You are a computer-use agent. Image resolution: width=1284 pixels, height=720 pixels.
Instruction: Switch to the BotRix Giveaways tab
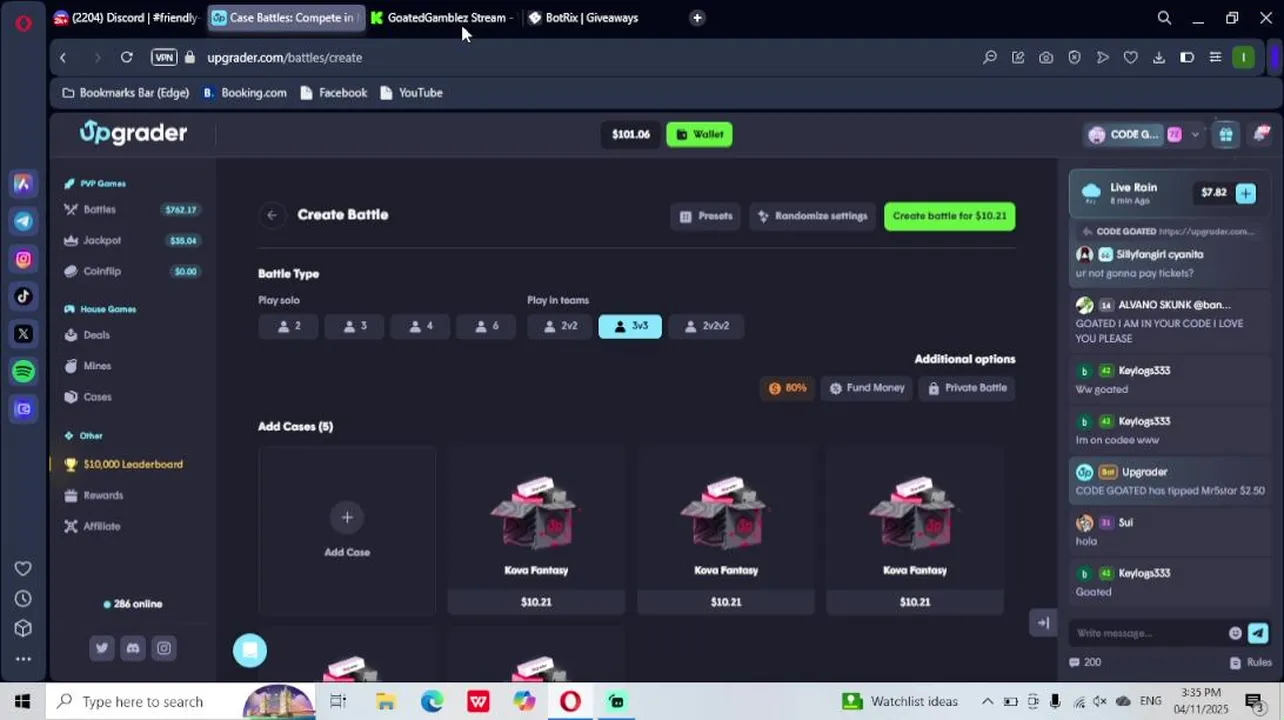[600, 18]
